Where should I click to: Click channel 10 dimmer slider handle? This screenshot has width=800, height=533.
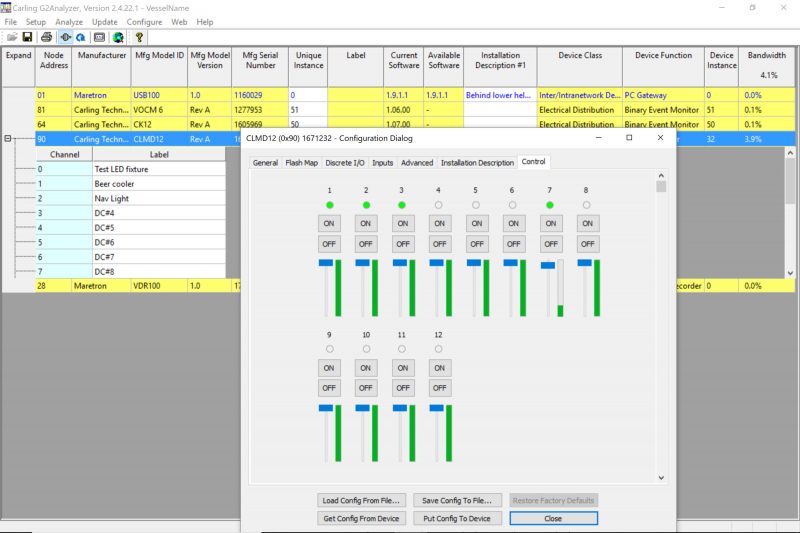[x=363, y=408]
